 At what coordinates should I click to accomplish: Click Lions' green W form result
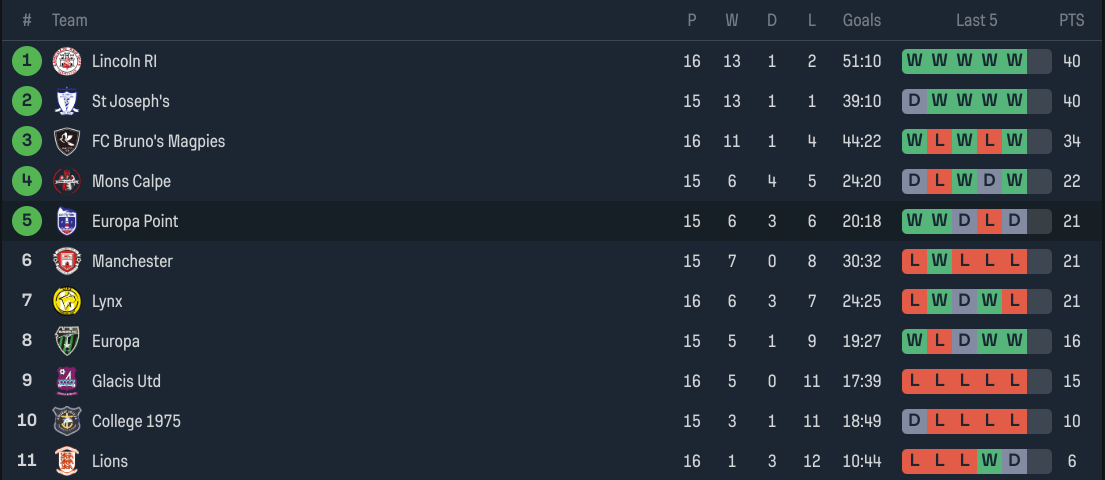[989, 461]
